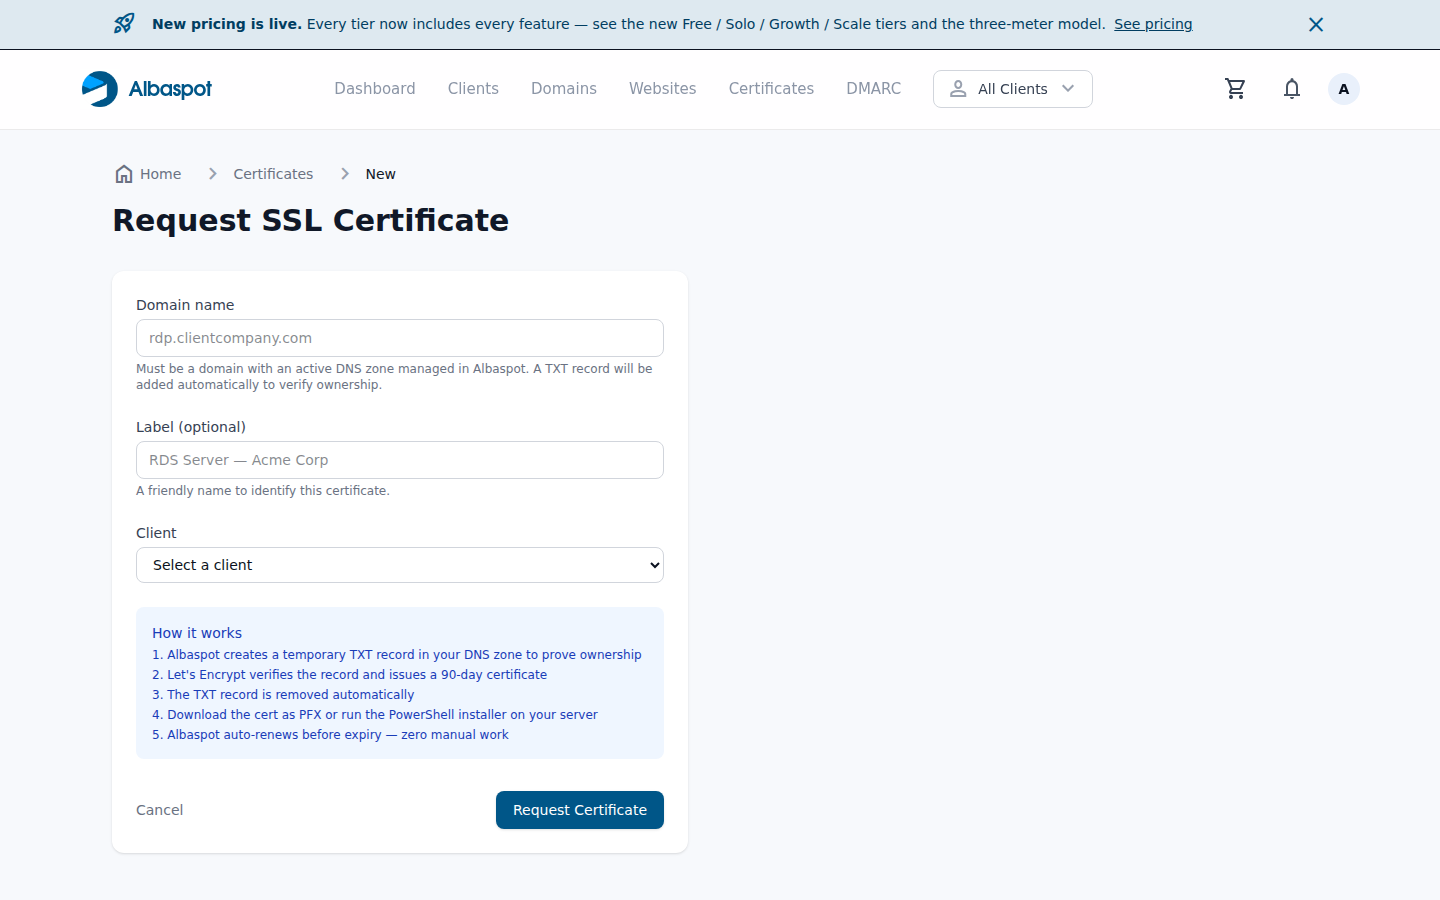Click the step about downloading cert as PFX

point(375,715)
